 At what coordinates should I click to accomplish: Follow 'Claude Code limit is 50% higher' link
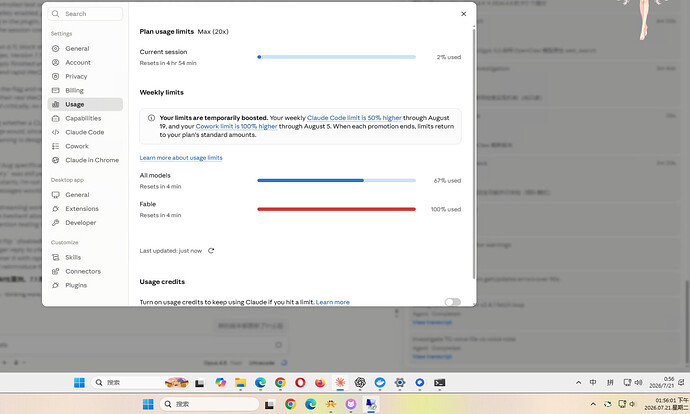[x=354, y=118]
